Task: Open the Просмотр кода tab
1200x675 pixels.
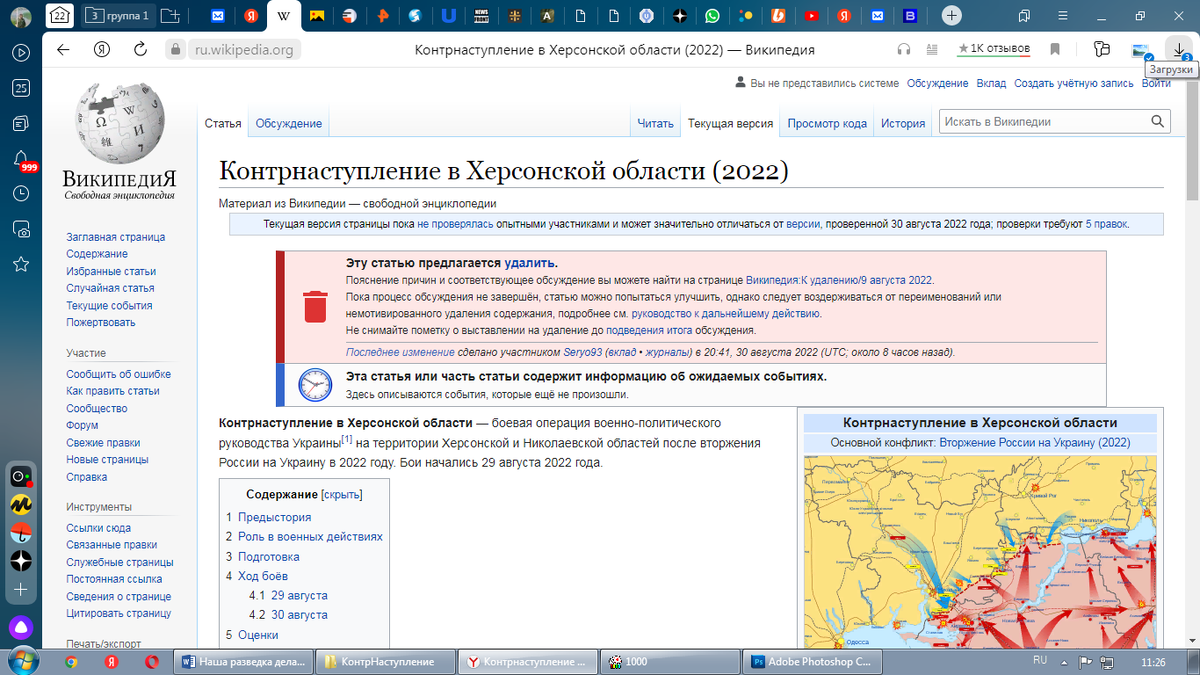Action: point(826,124)
